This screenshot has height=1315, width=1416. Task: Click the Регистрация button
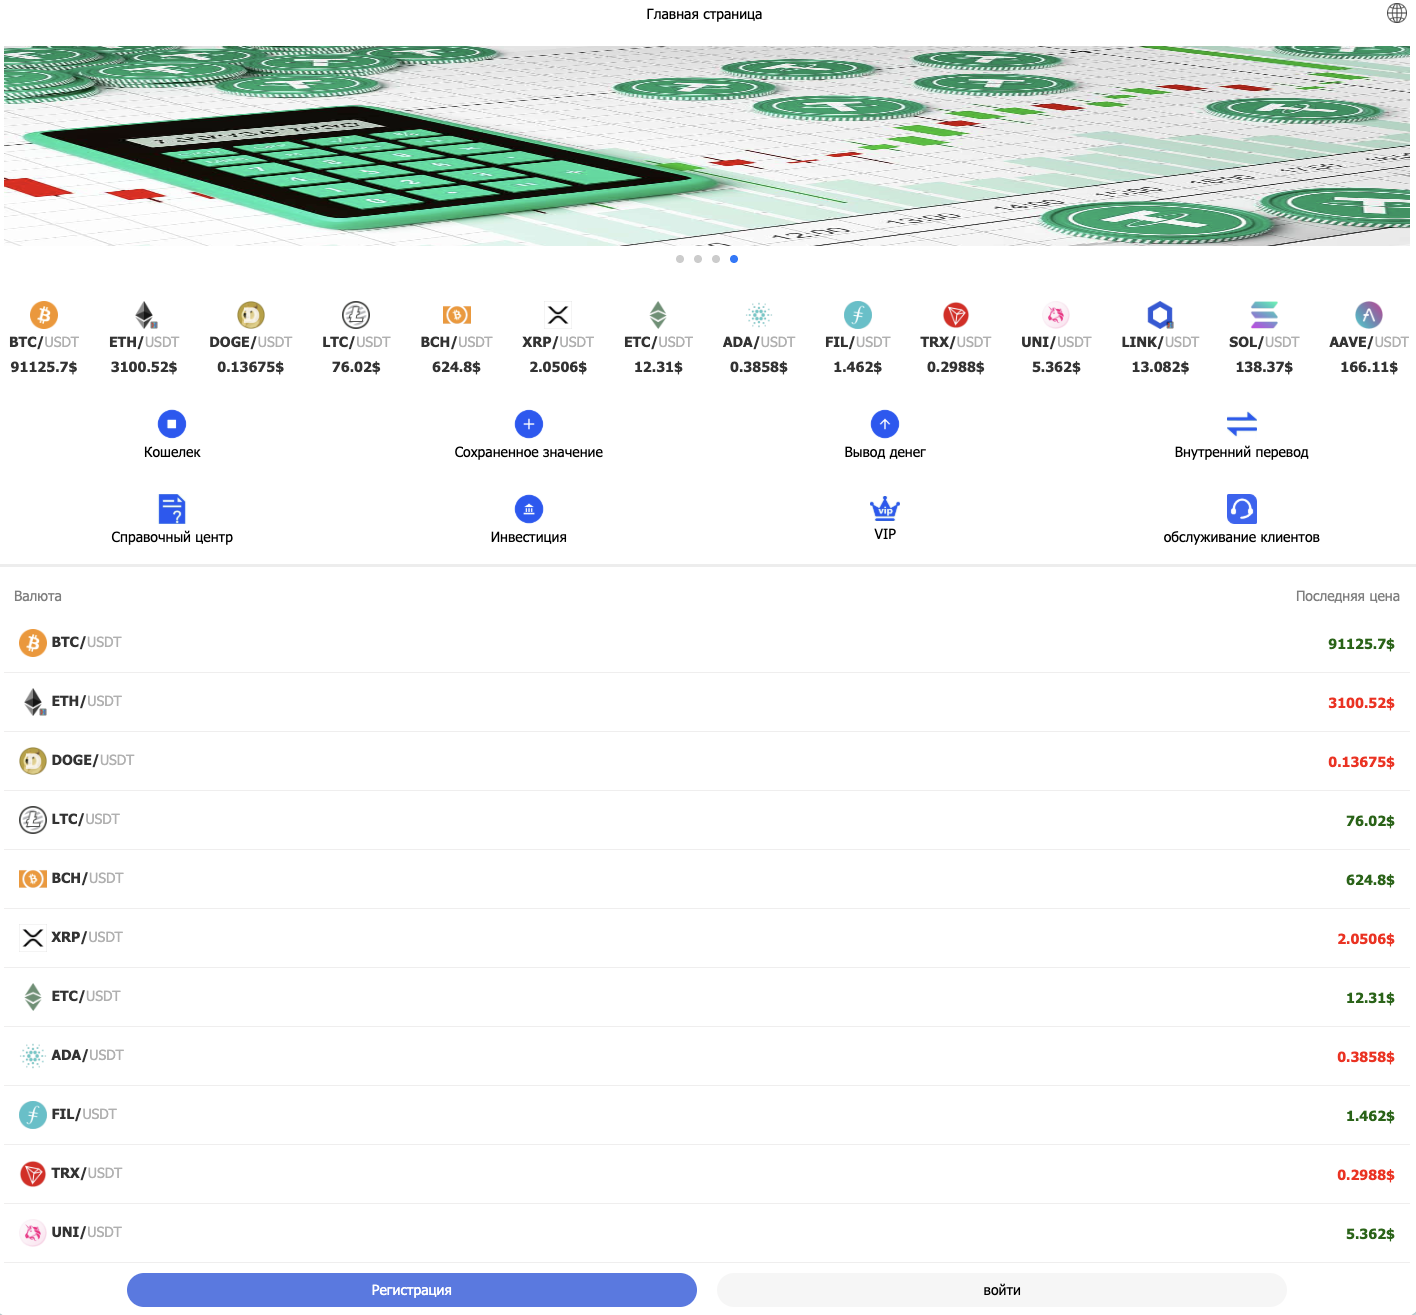click(412, 1290)
